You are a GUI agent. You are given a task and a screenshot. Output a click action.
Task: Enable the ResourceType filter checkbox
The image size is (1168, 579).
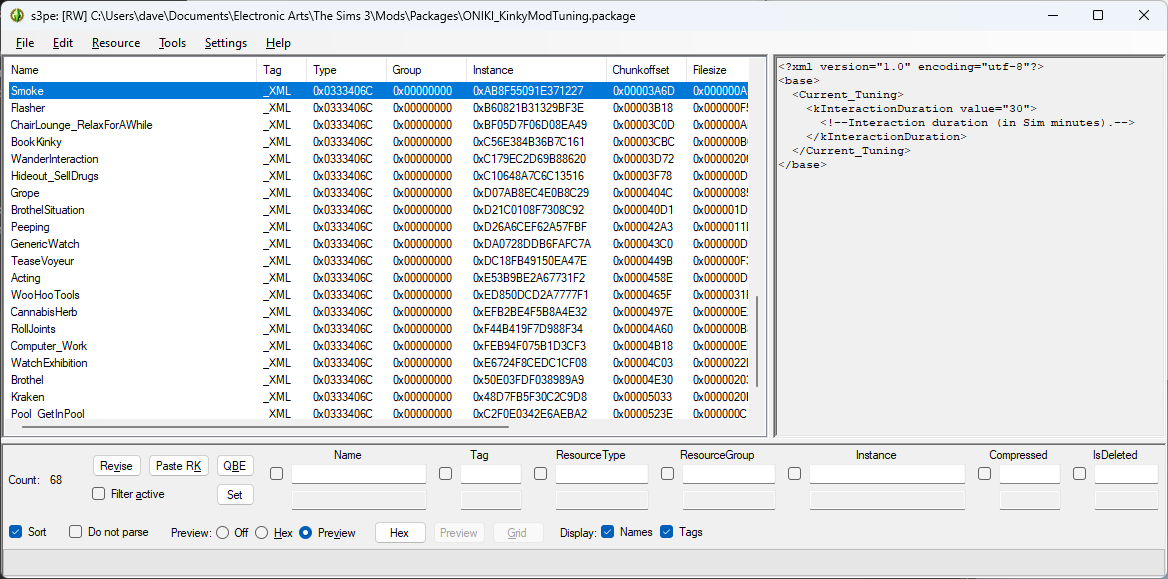[x=541, y=473]
